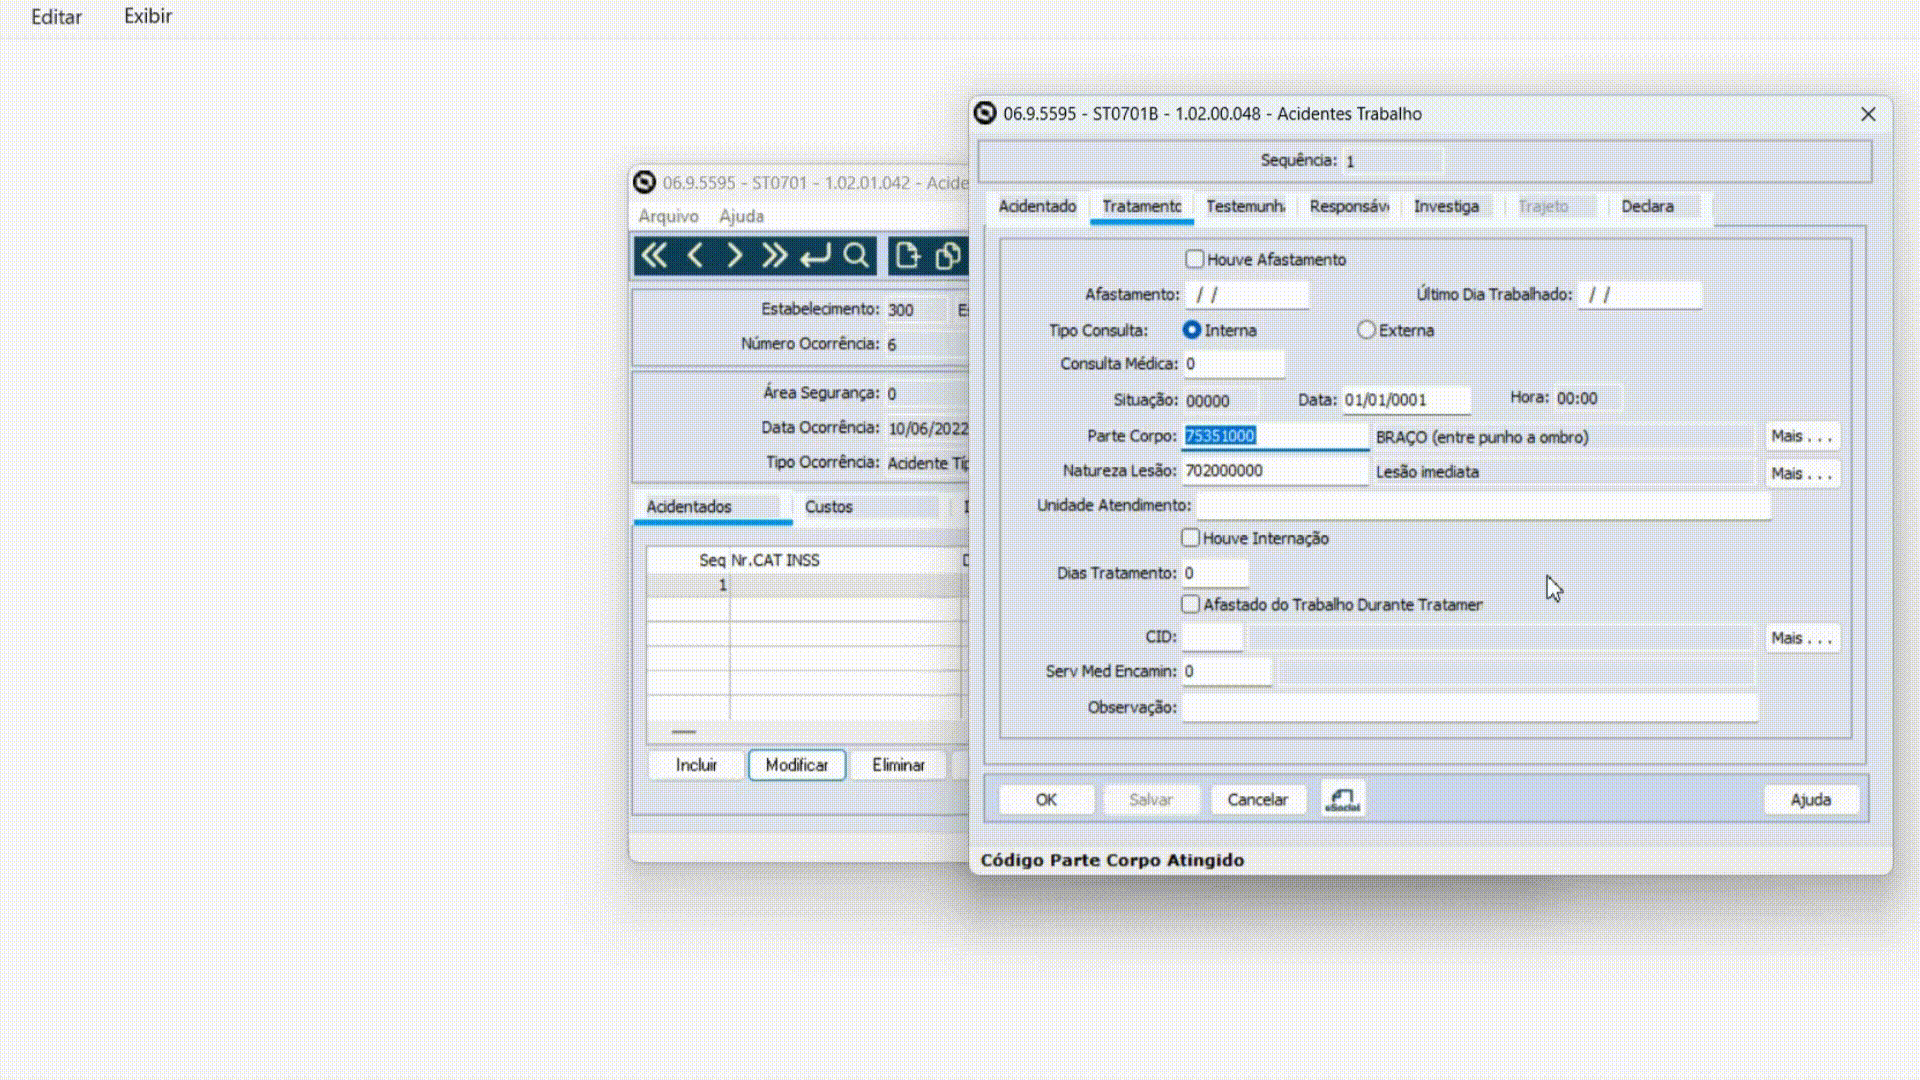Click the Acidentes Trabalho window title icon
Image resolution: width=1920 pixels, height=1080 pixels.
[x=985, y=114]
